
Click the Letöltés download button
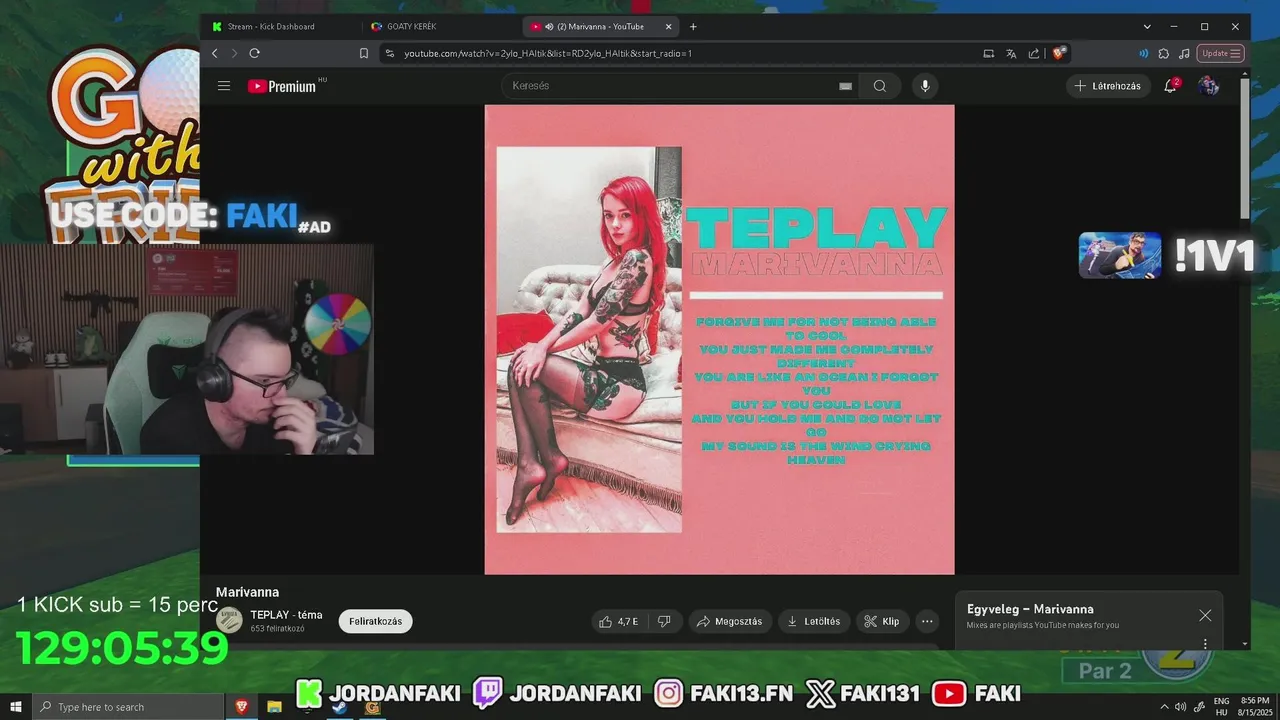[814, 621]
